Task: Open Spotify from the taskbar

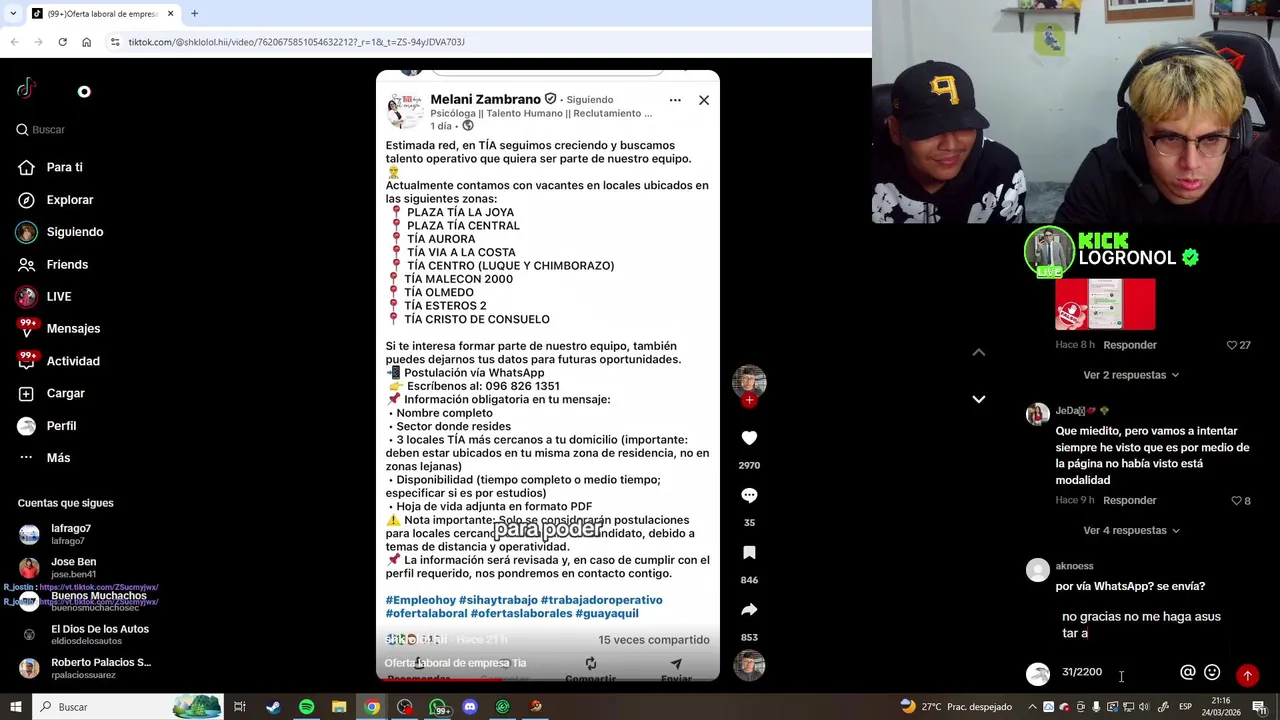Action: coord(306,707)
